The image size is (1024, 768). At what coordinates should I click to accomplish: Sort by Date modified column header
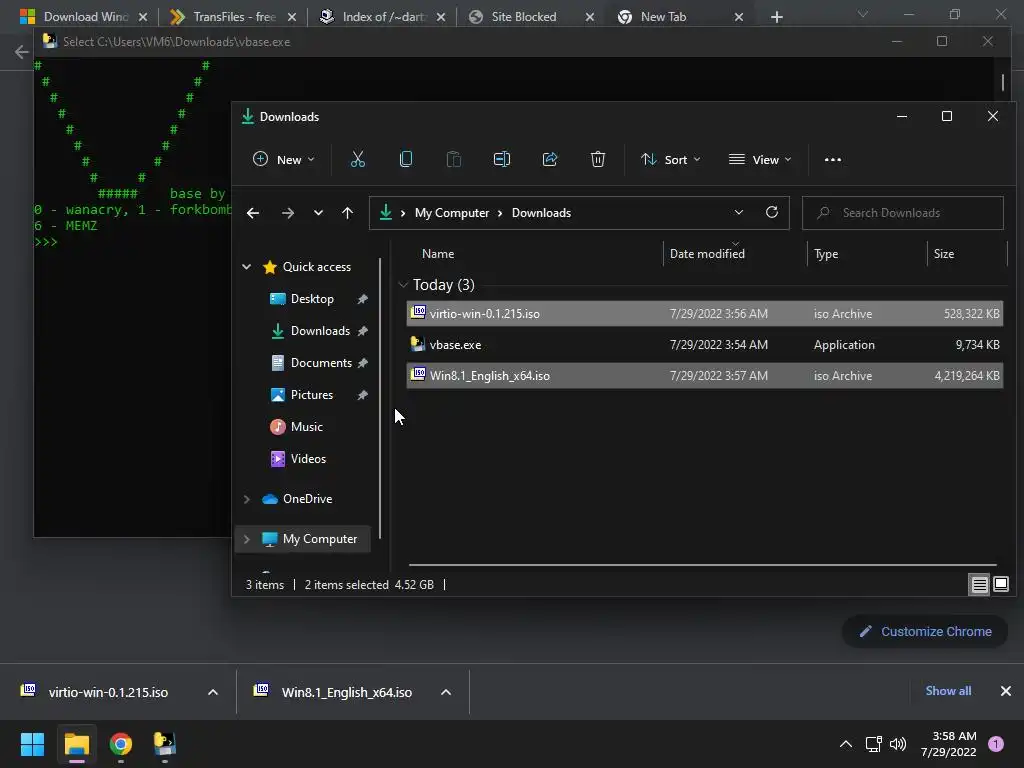click(x=707, y=253)
